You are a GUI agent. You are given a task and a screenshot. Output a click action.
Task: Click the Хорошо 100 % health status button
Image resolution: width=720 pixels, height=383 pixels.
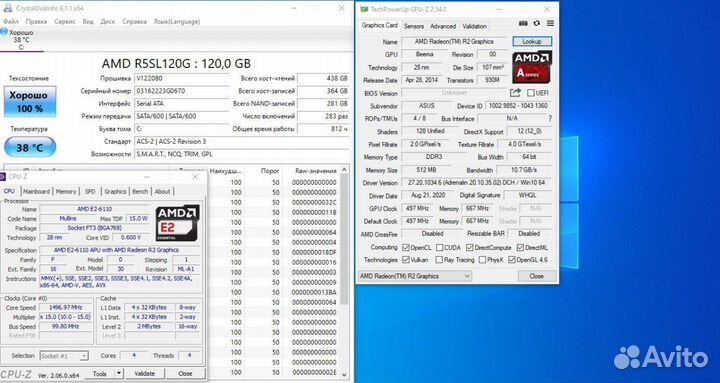pos(30,101)
